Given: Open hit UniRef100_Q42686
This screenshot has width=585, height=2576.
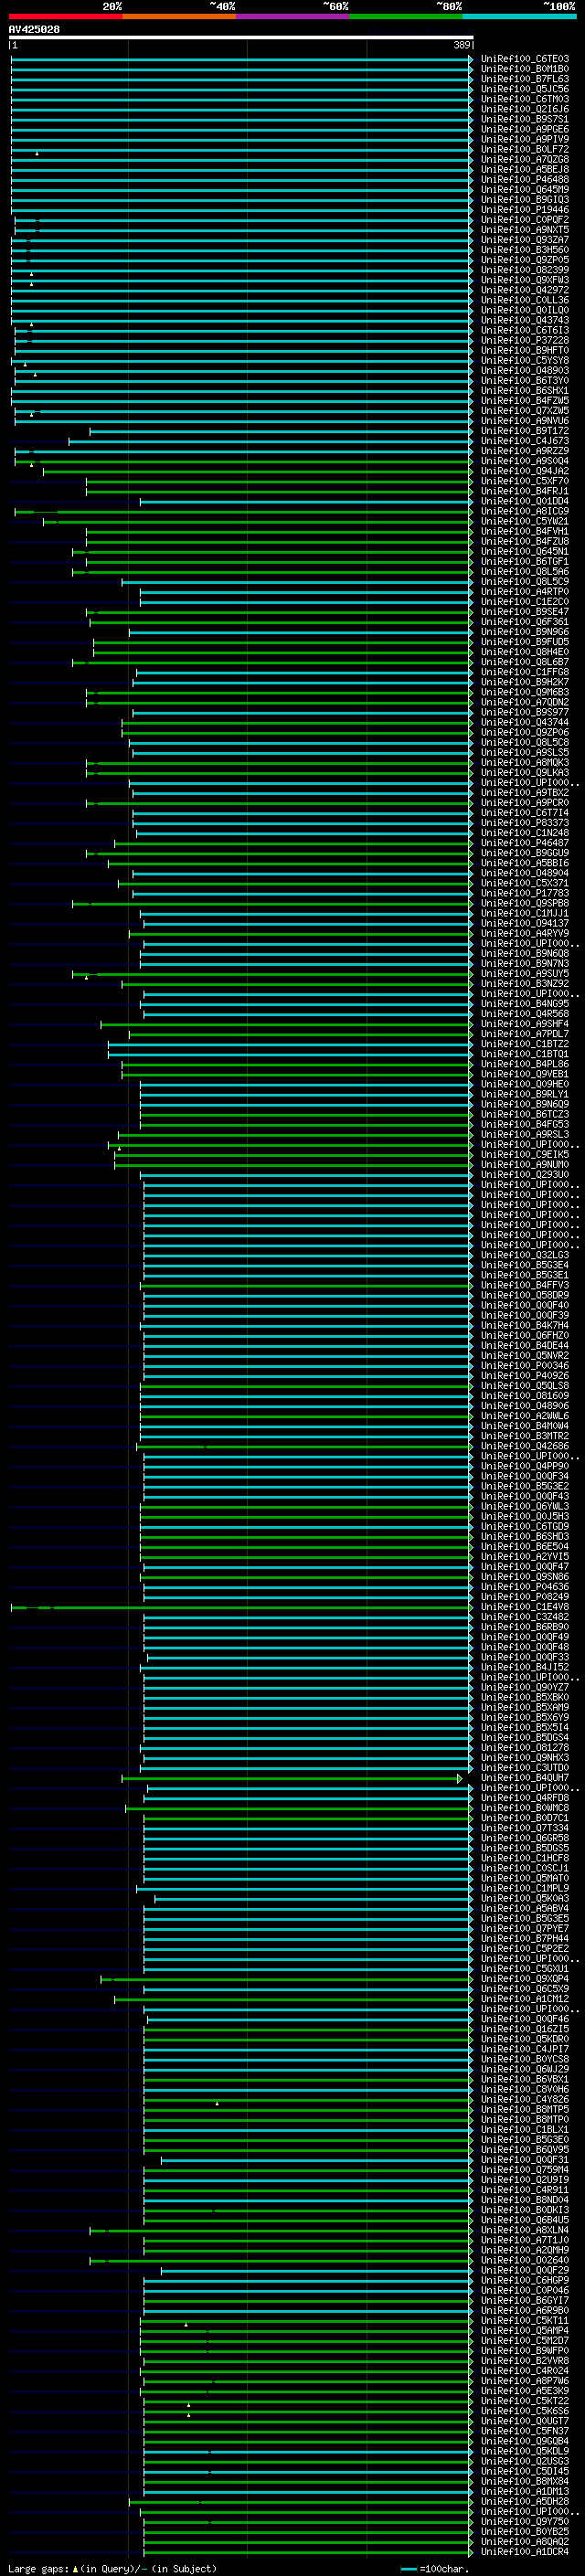Looking at the screenshot, I should pyautogui.click(x=525, y=1446).
